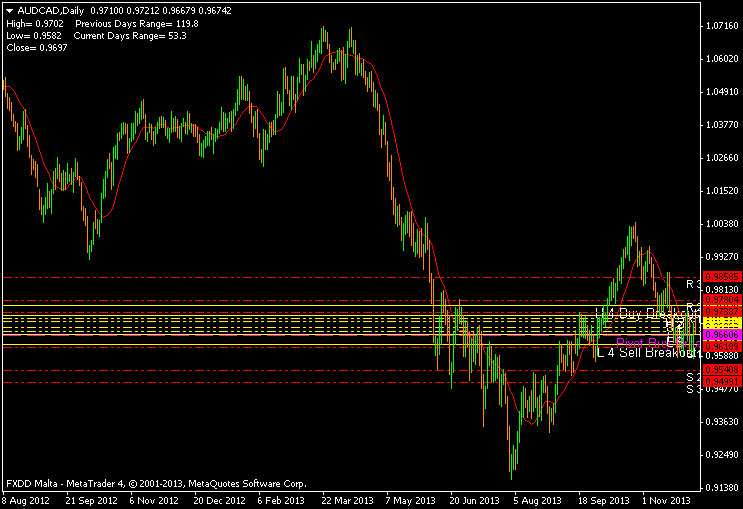Click the yellow price tag on the price axis
This screenshot has height=509, width=743.
(x=722, y=325)
